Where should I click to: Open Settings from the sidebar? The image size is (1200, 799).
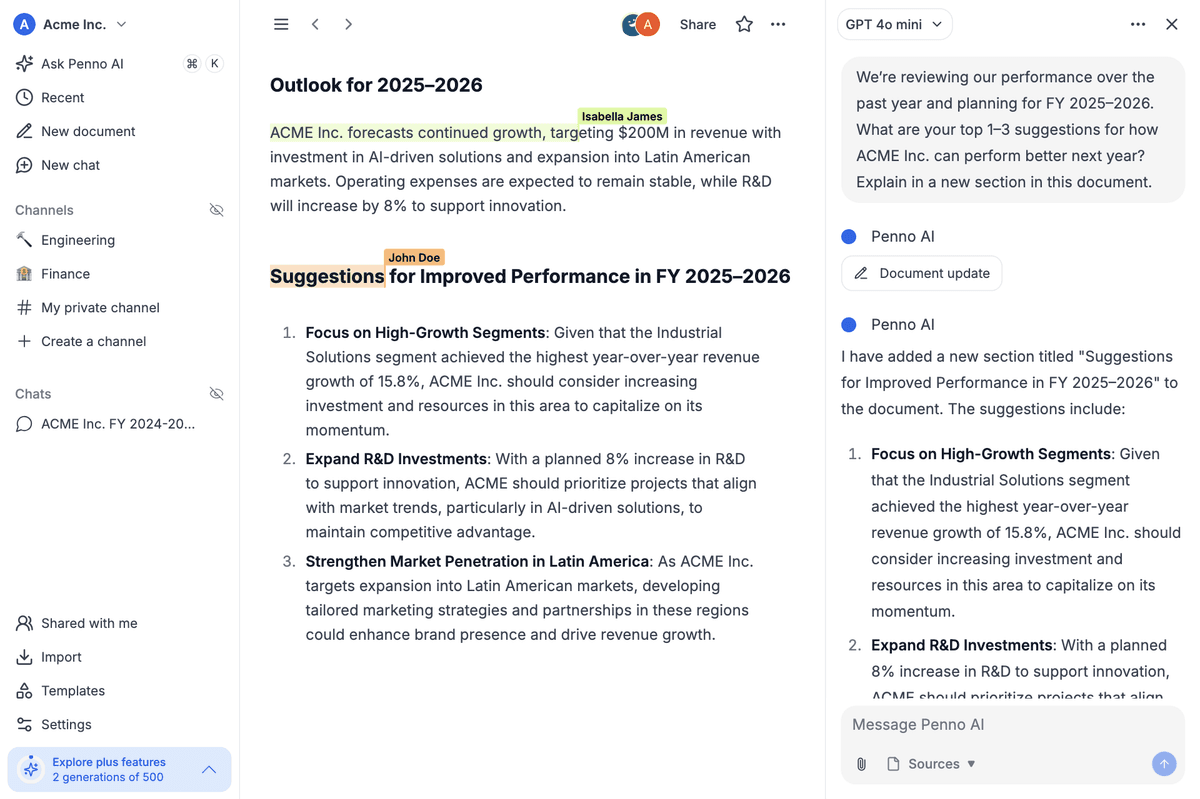[x=66, y=724]
